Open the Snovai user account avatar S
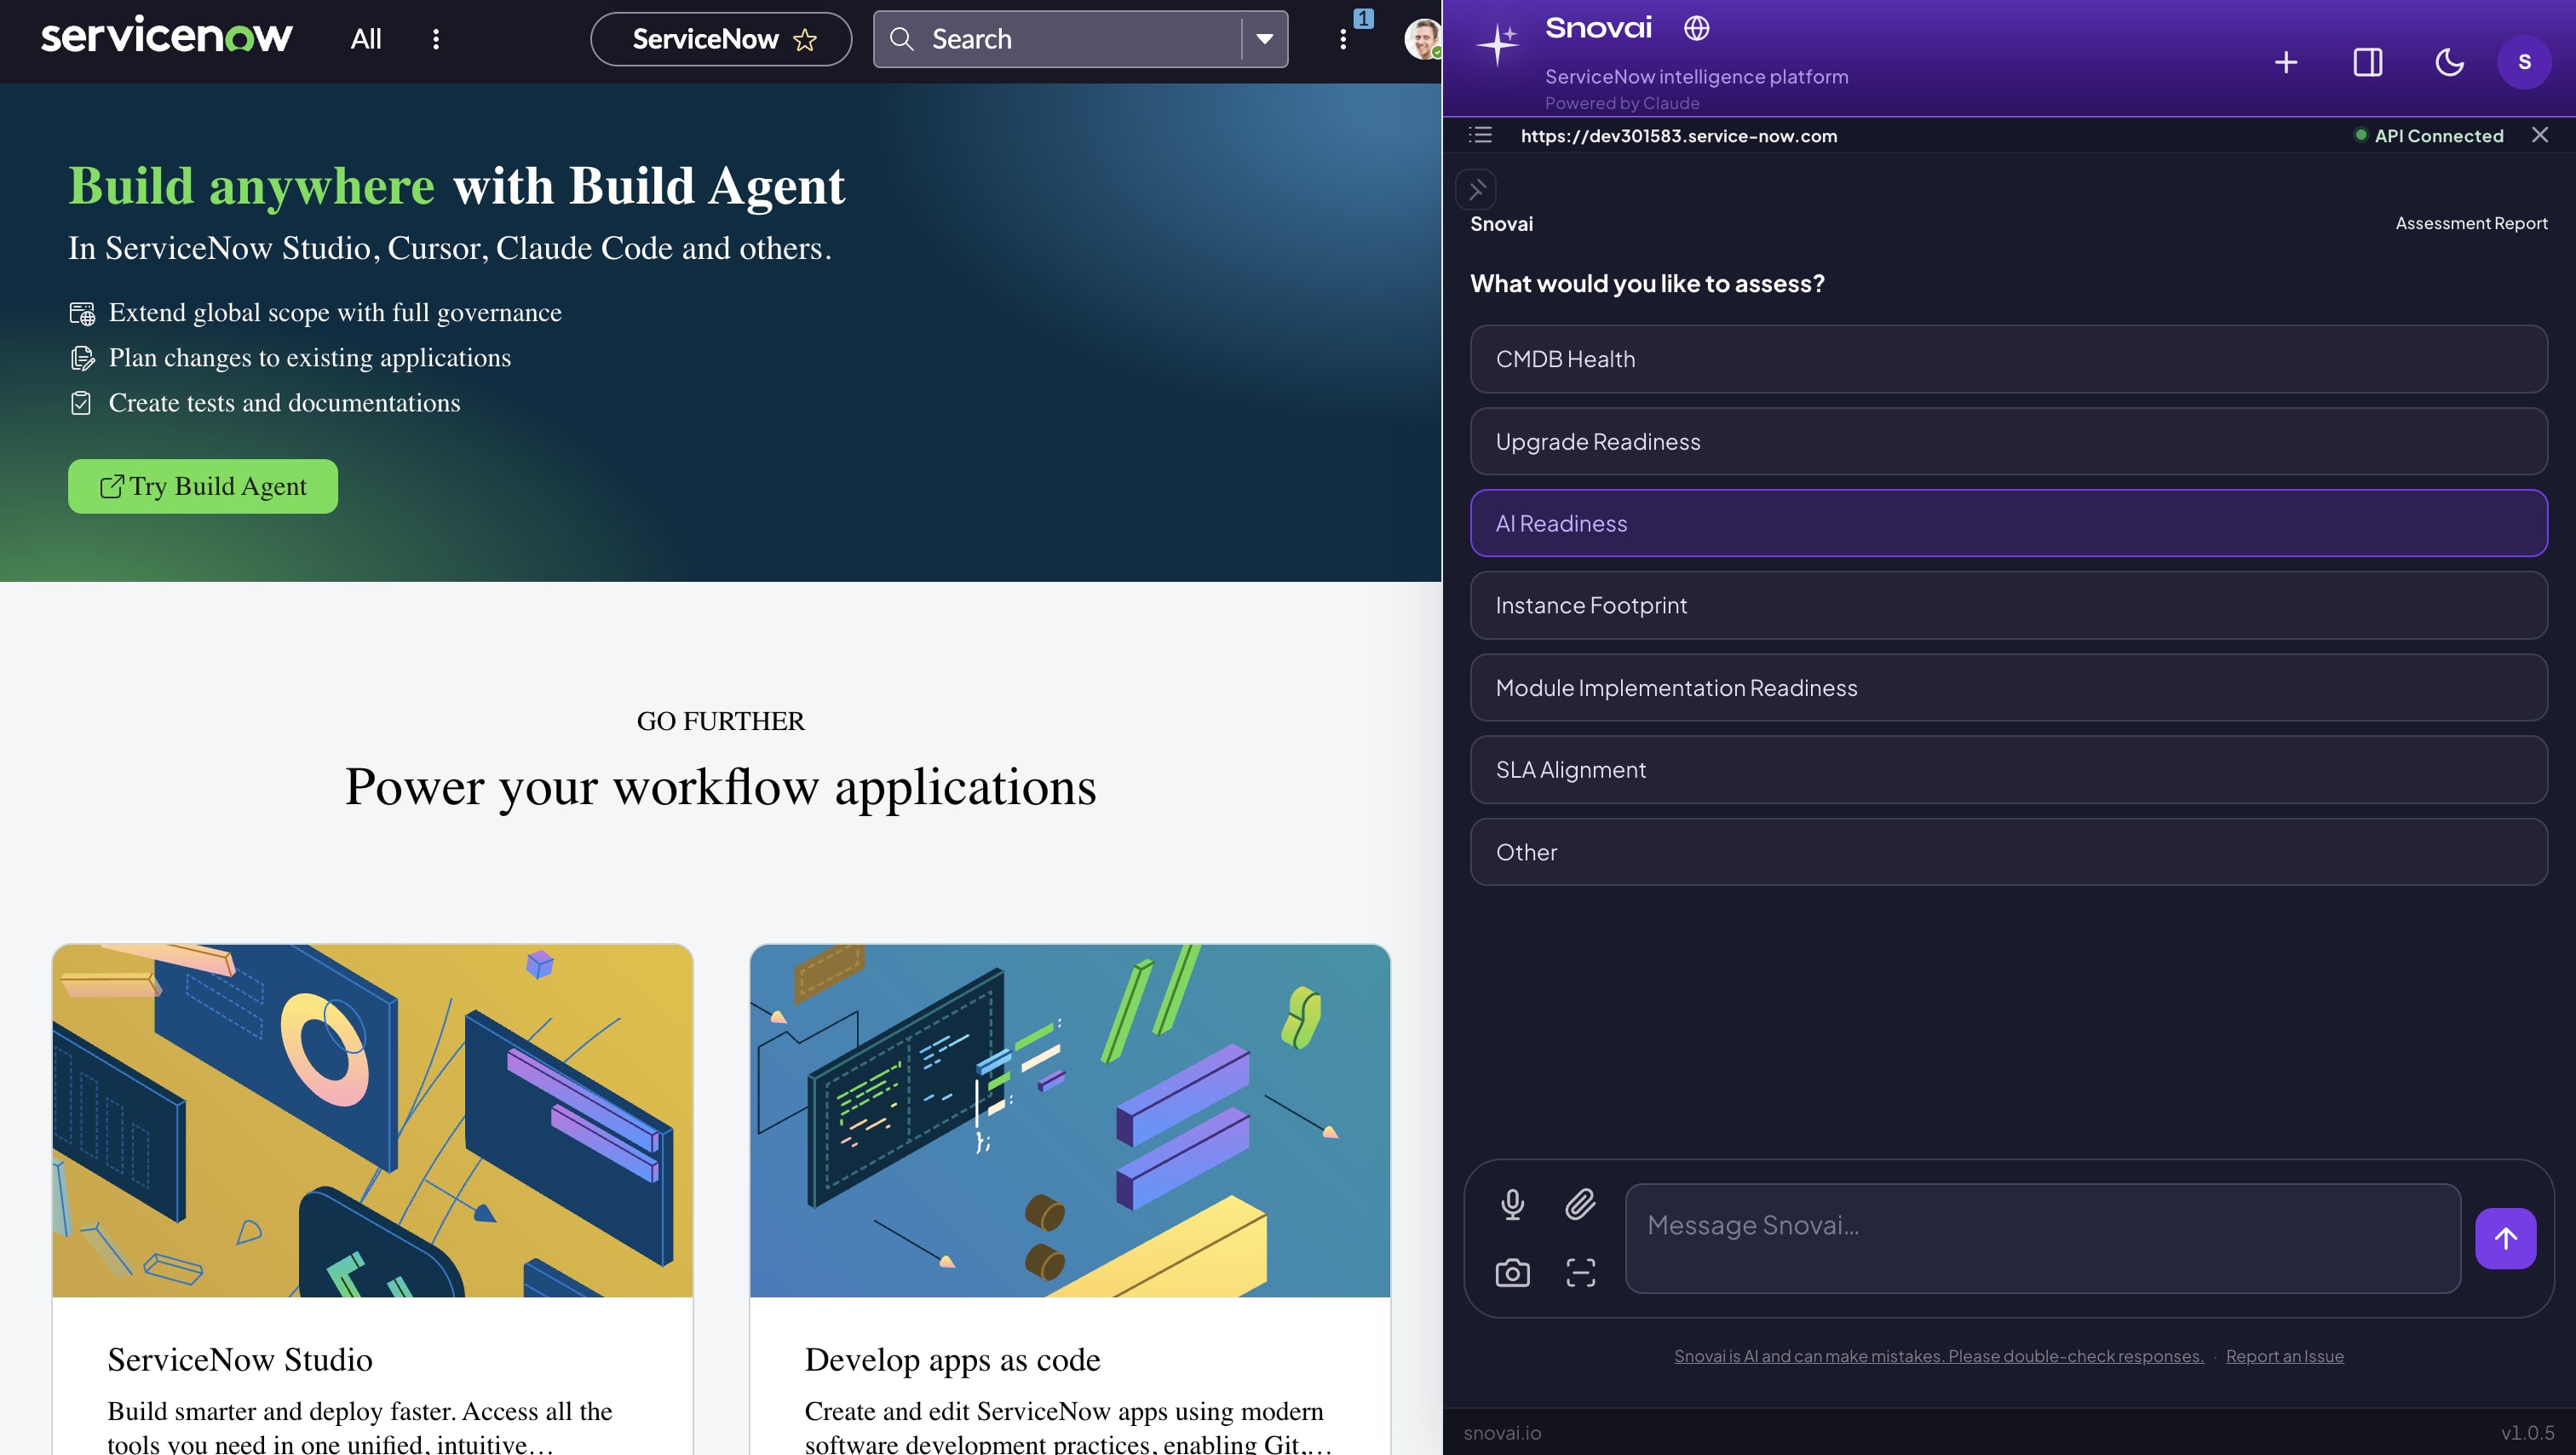 point(2524,62)
